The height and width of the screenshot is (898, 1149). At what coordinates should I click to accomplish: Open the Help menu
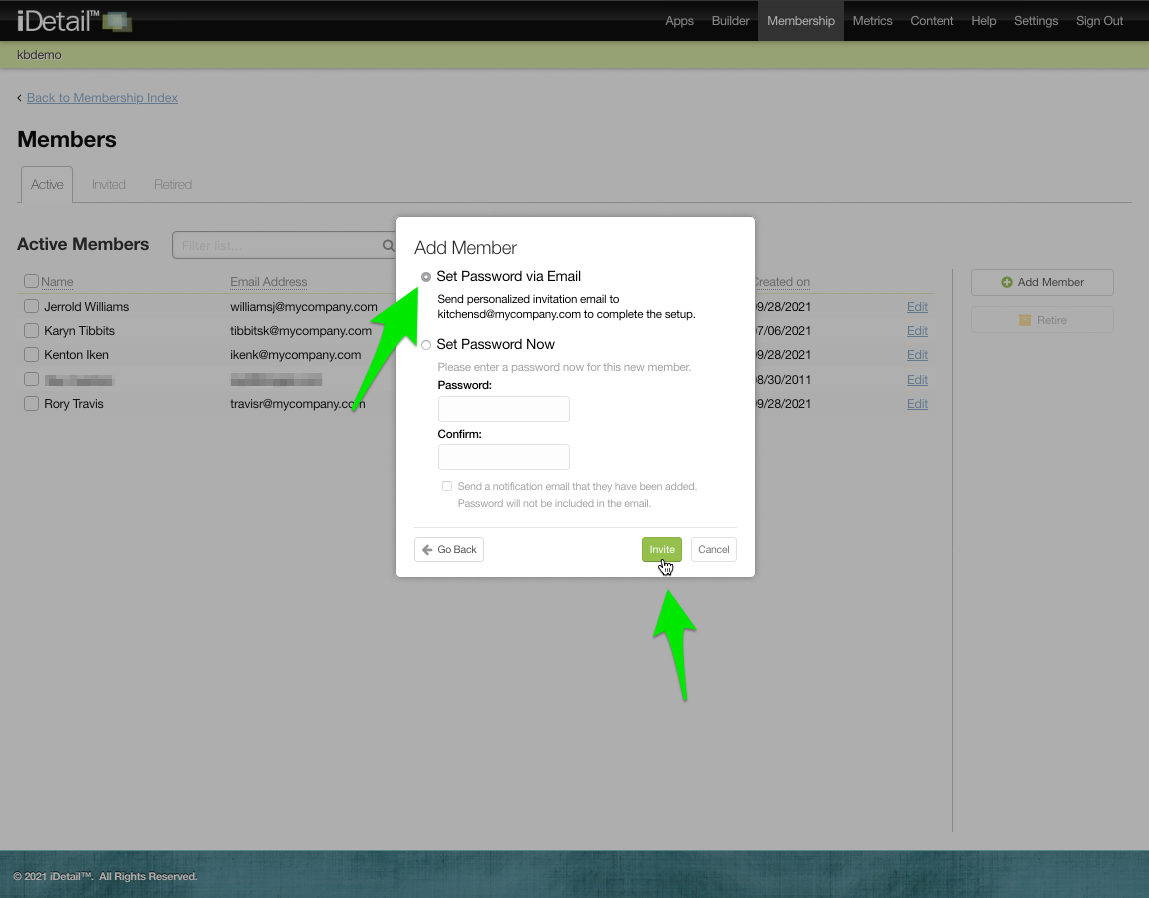point(983,21)
